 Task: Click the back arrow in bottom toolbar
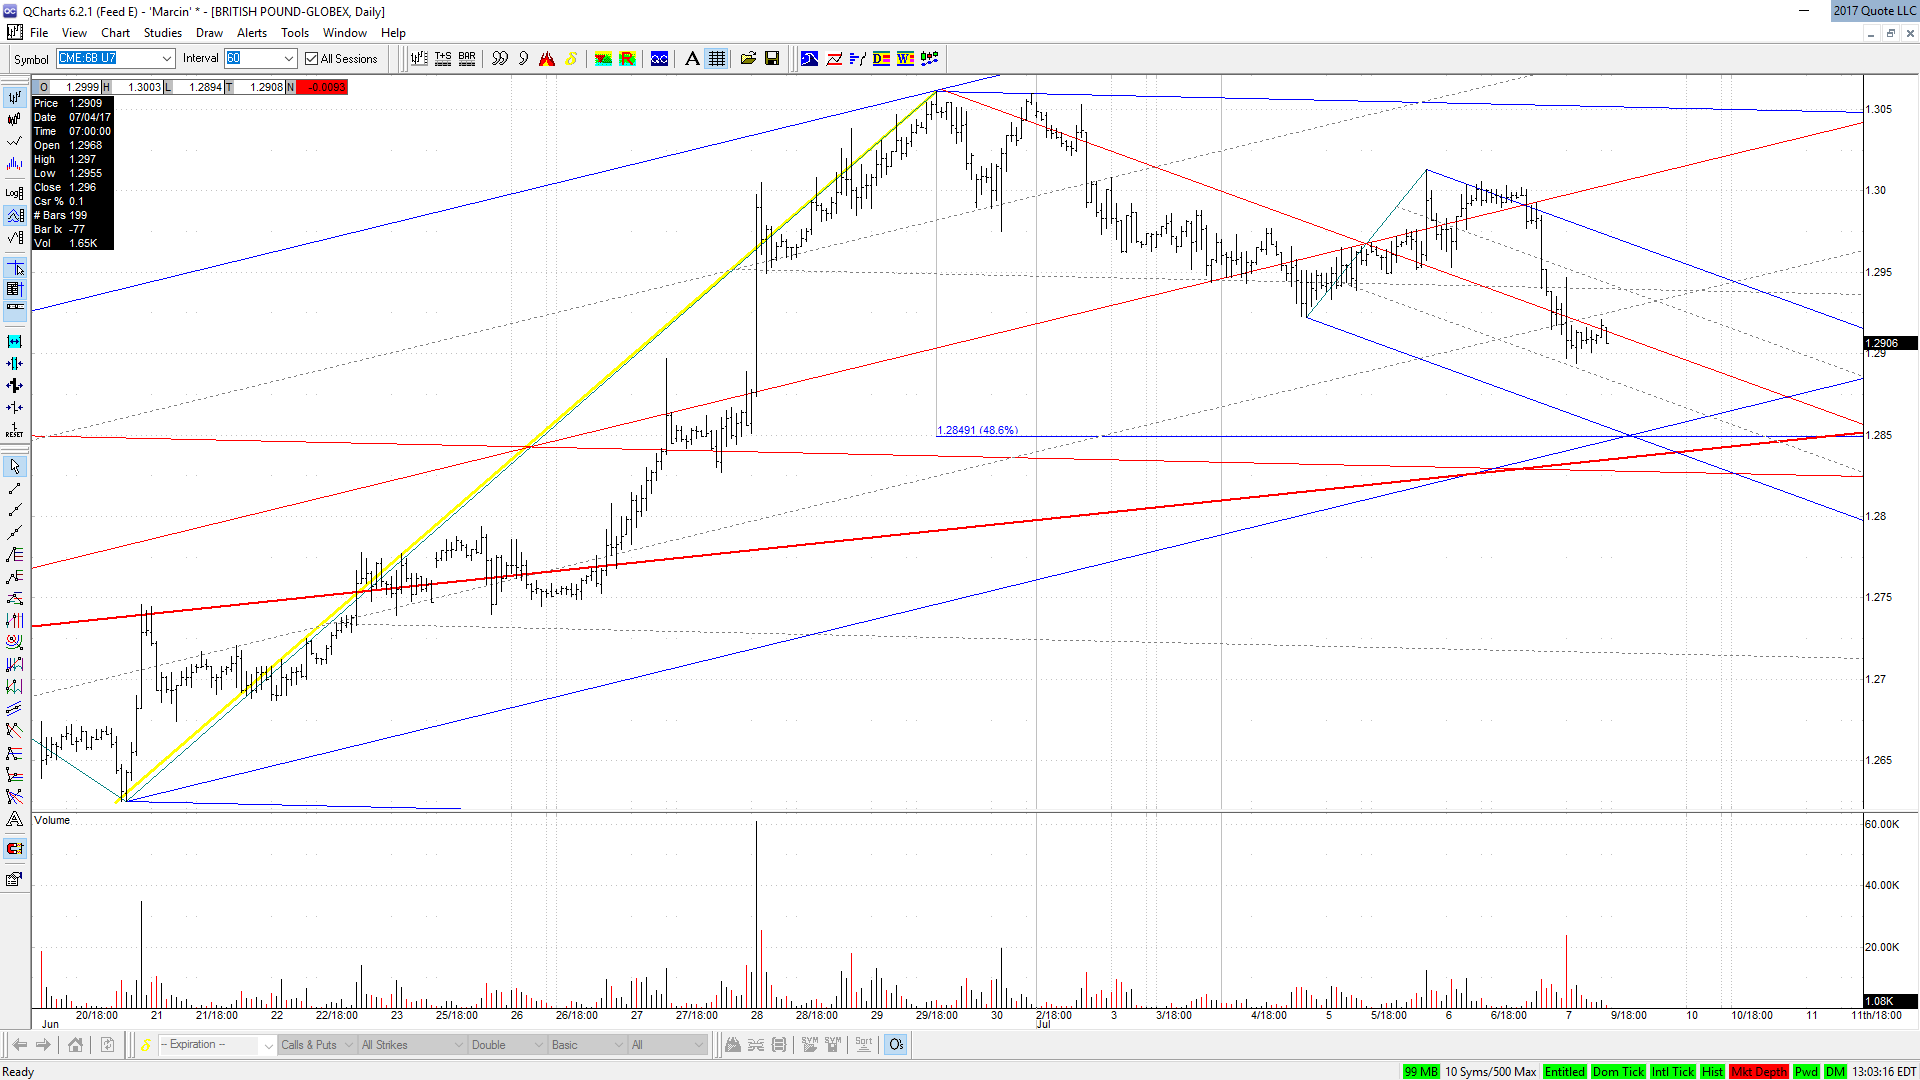[19, 1045]
